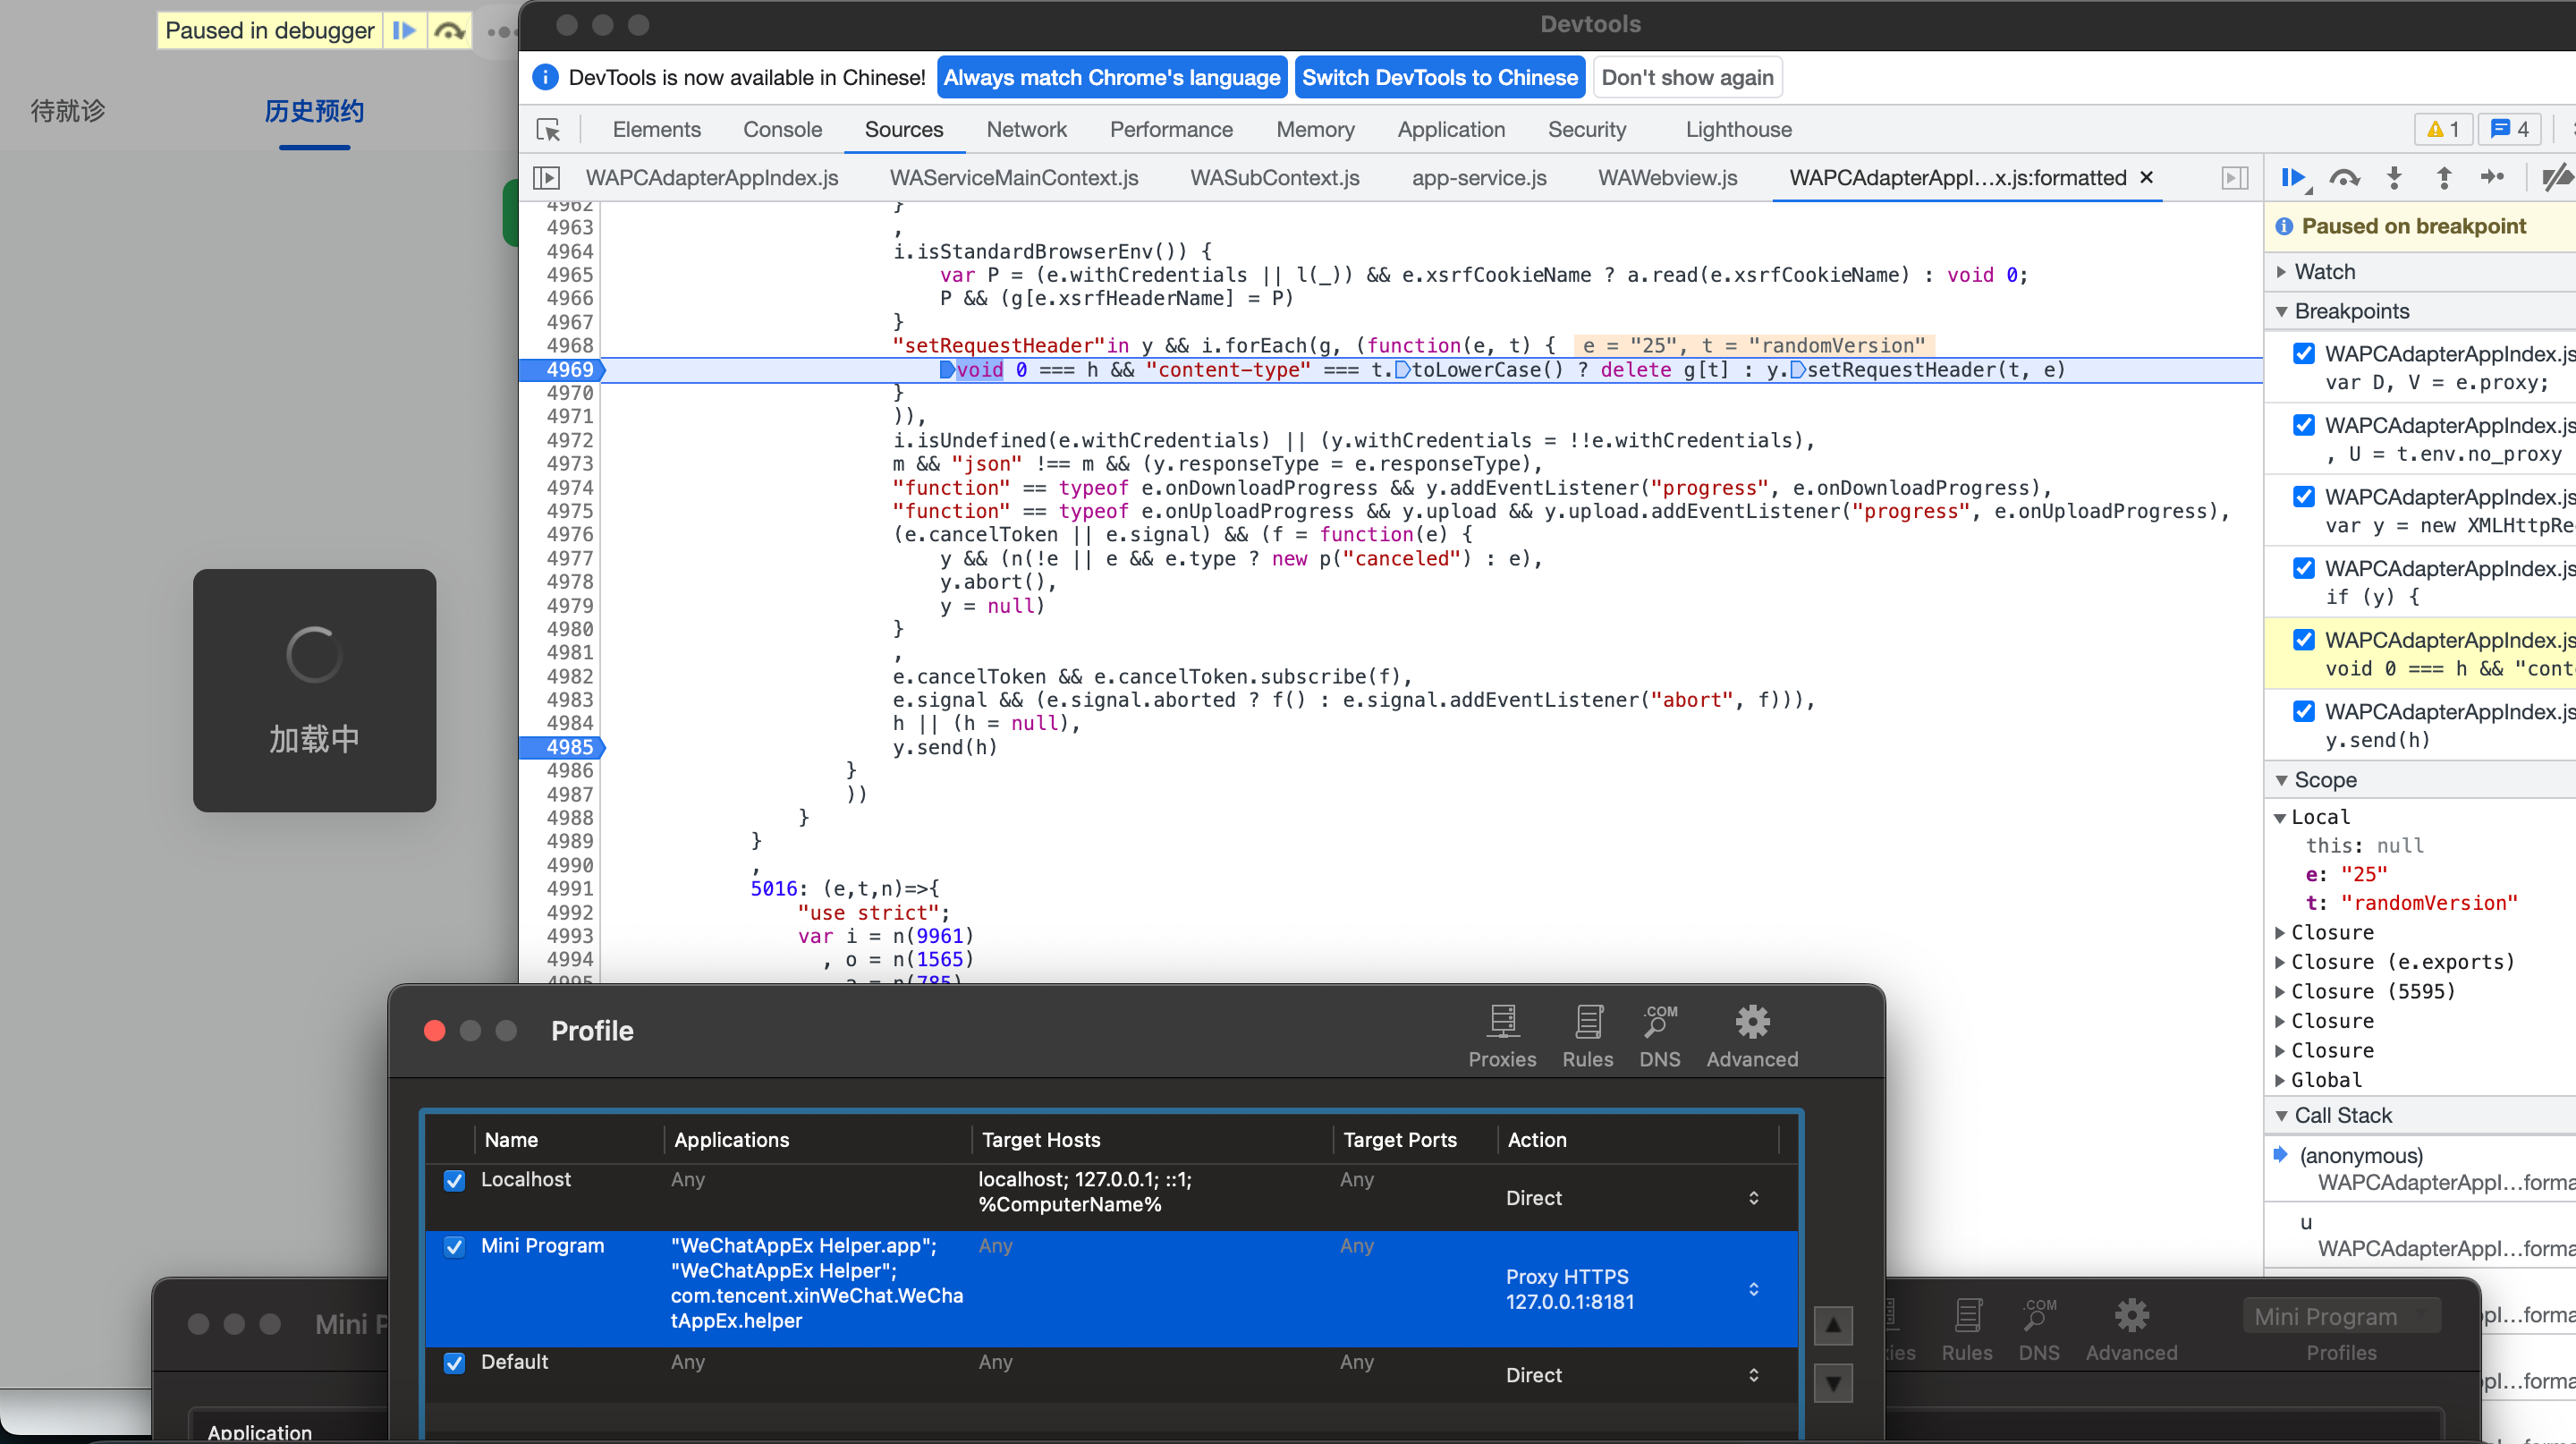Open the warnings counter badge
This screenshot has width=2576, height=1444.
click(x=2444, y=129)
